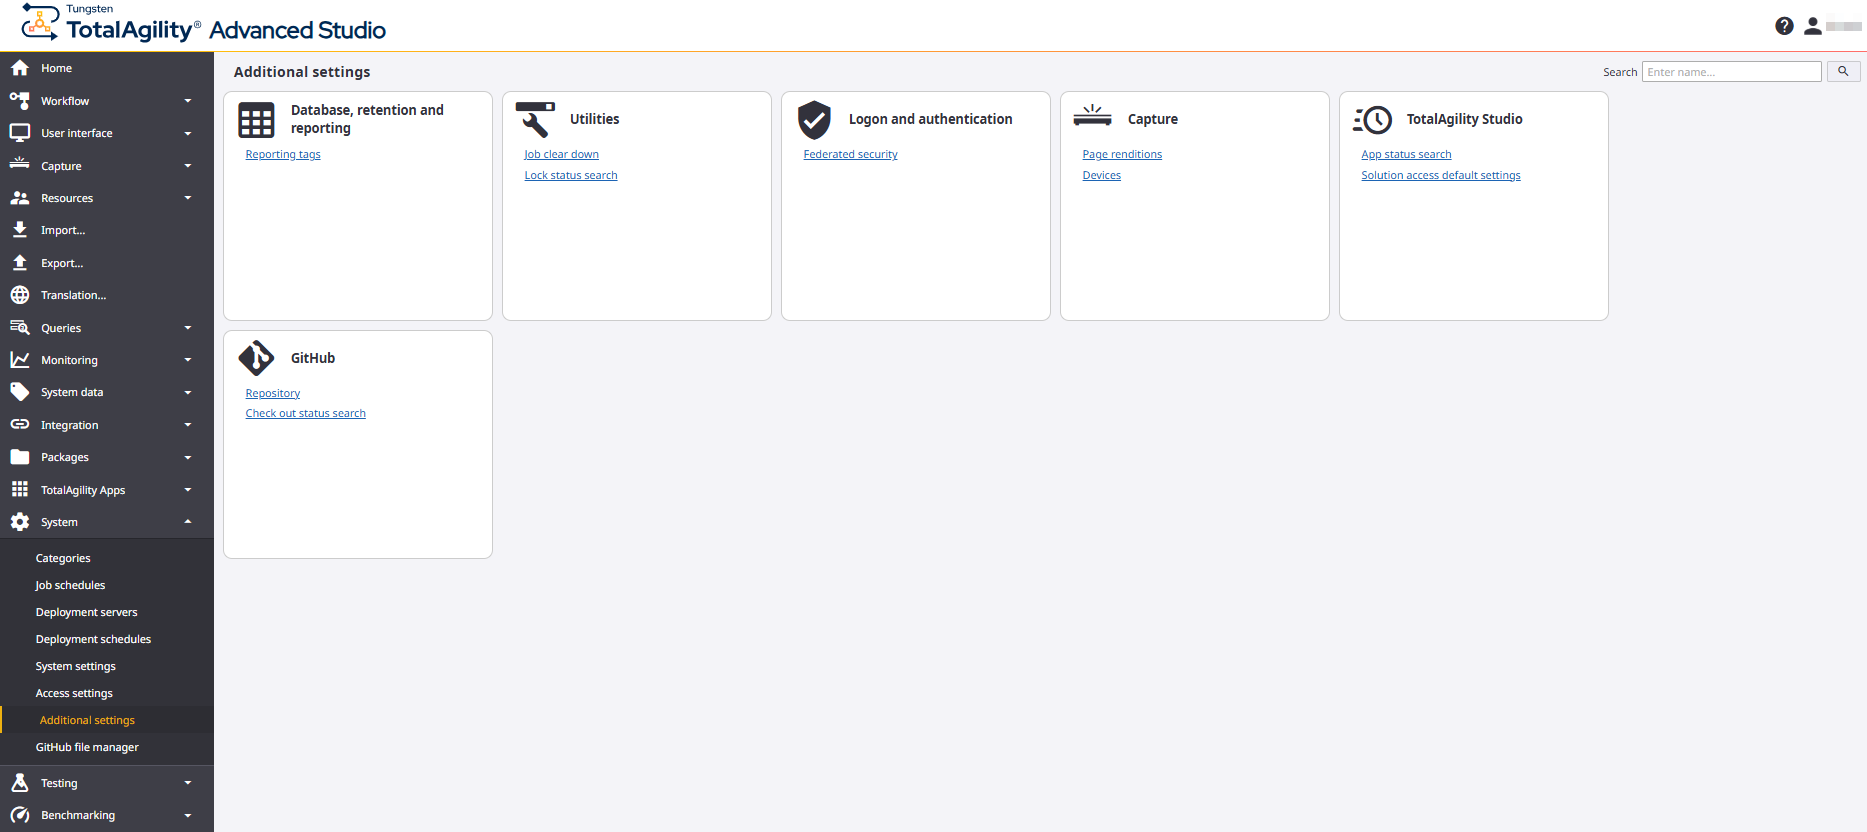Click the Resources people icon

[20, 198]
